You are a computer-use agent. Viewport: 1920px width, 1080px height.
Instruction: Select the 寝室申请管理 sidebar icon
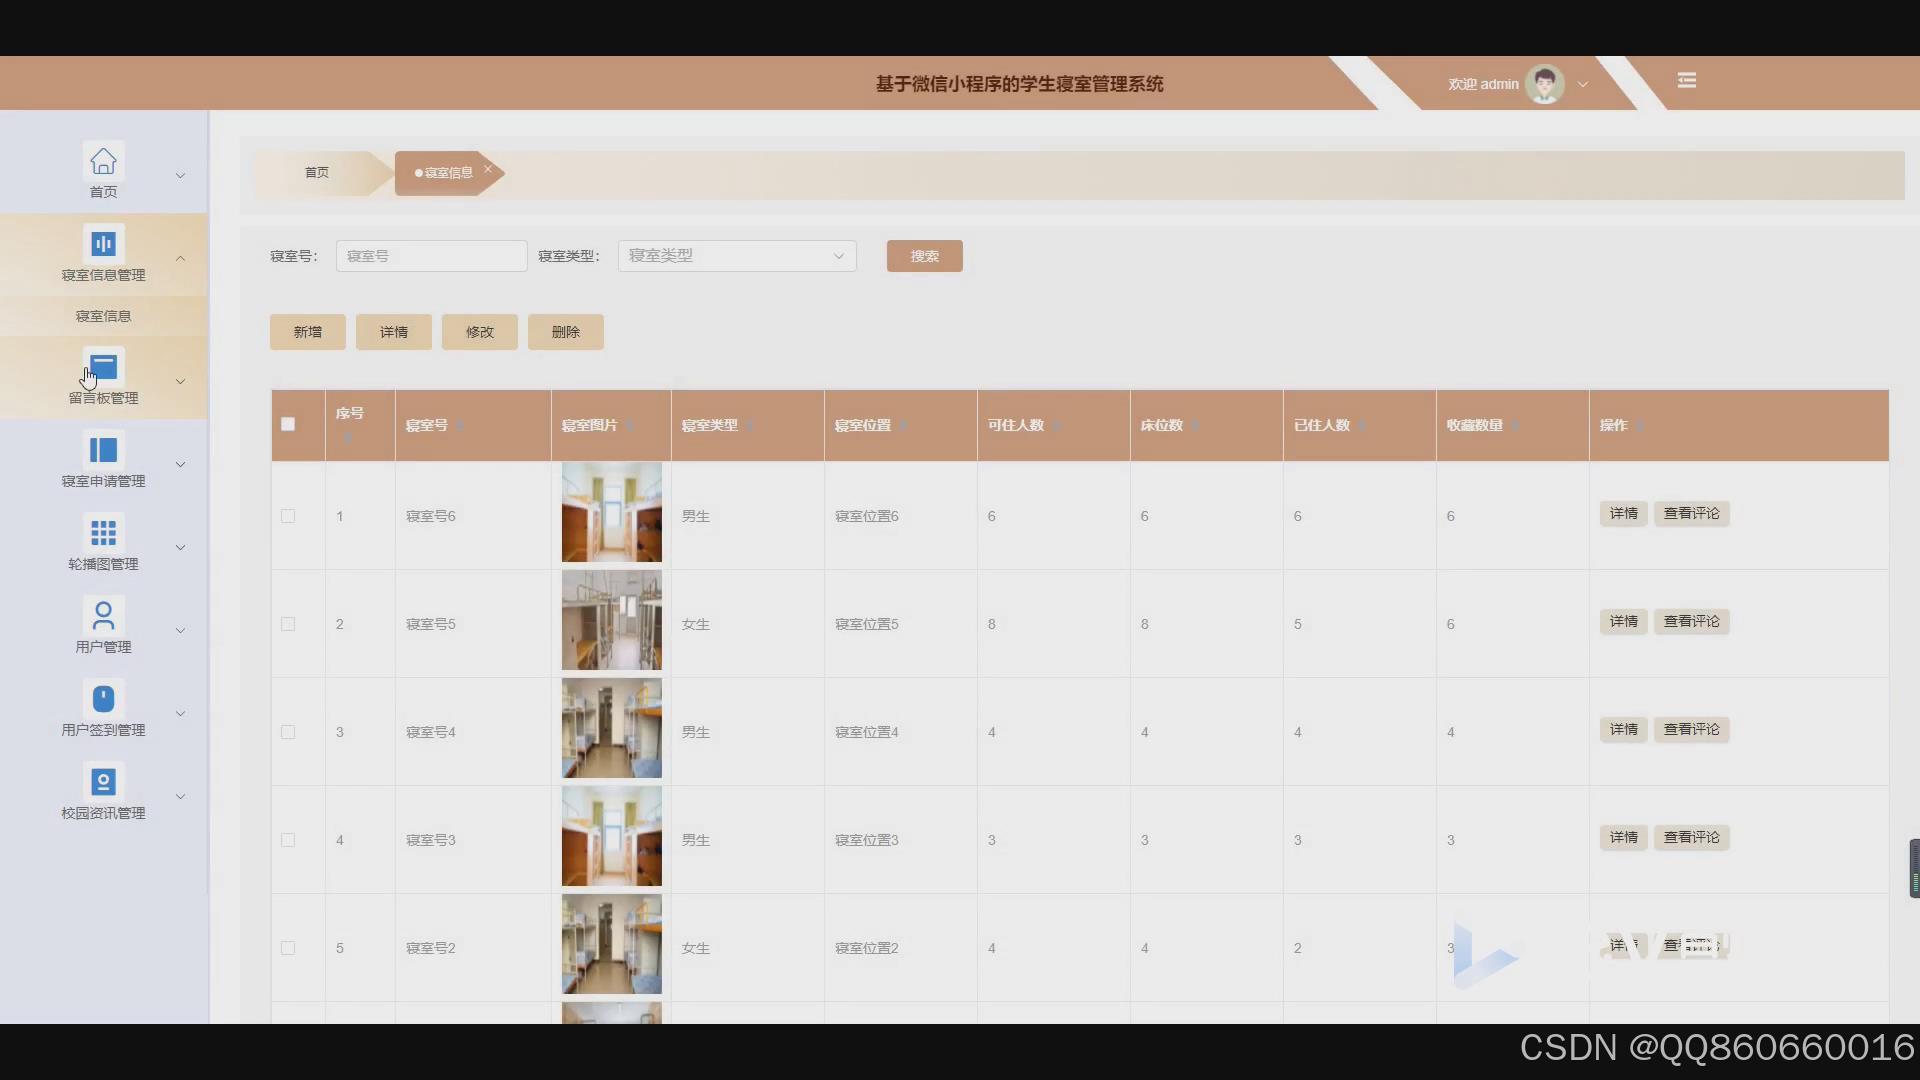103,450
